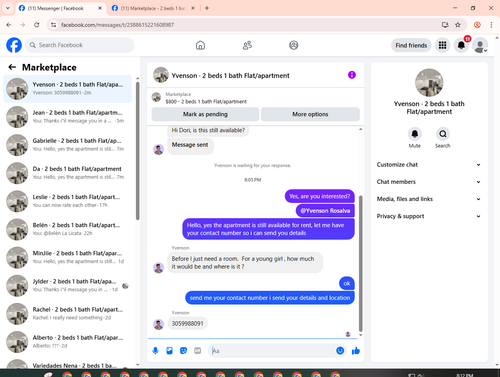
Task: Click the message text field
Action: pyautogui.click(x=273, y=351)
